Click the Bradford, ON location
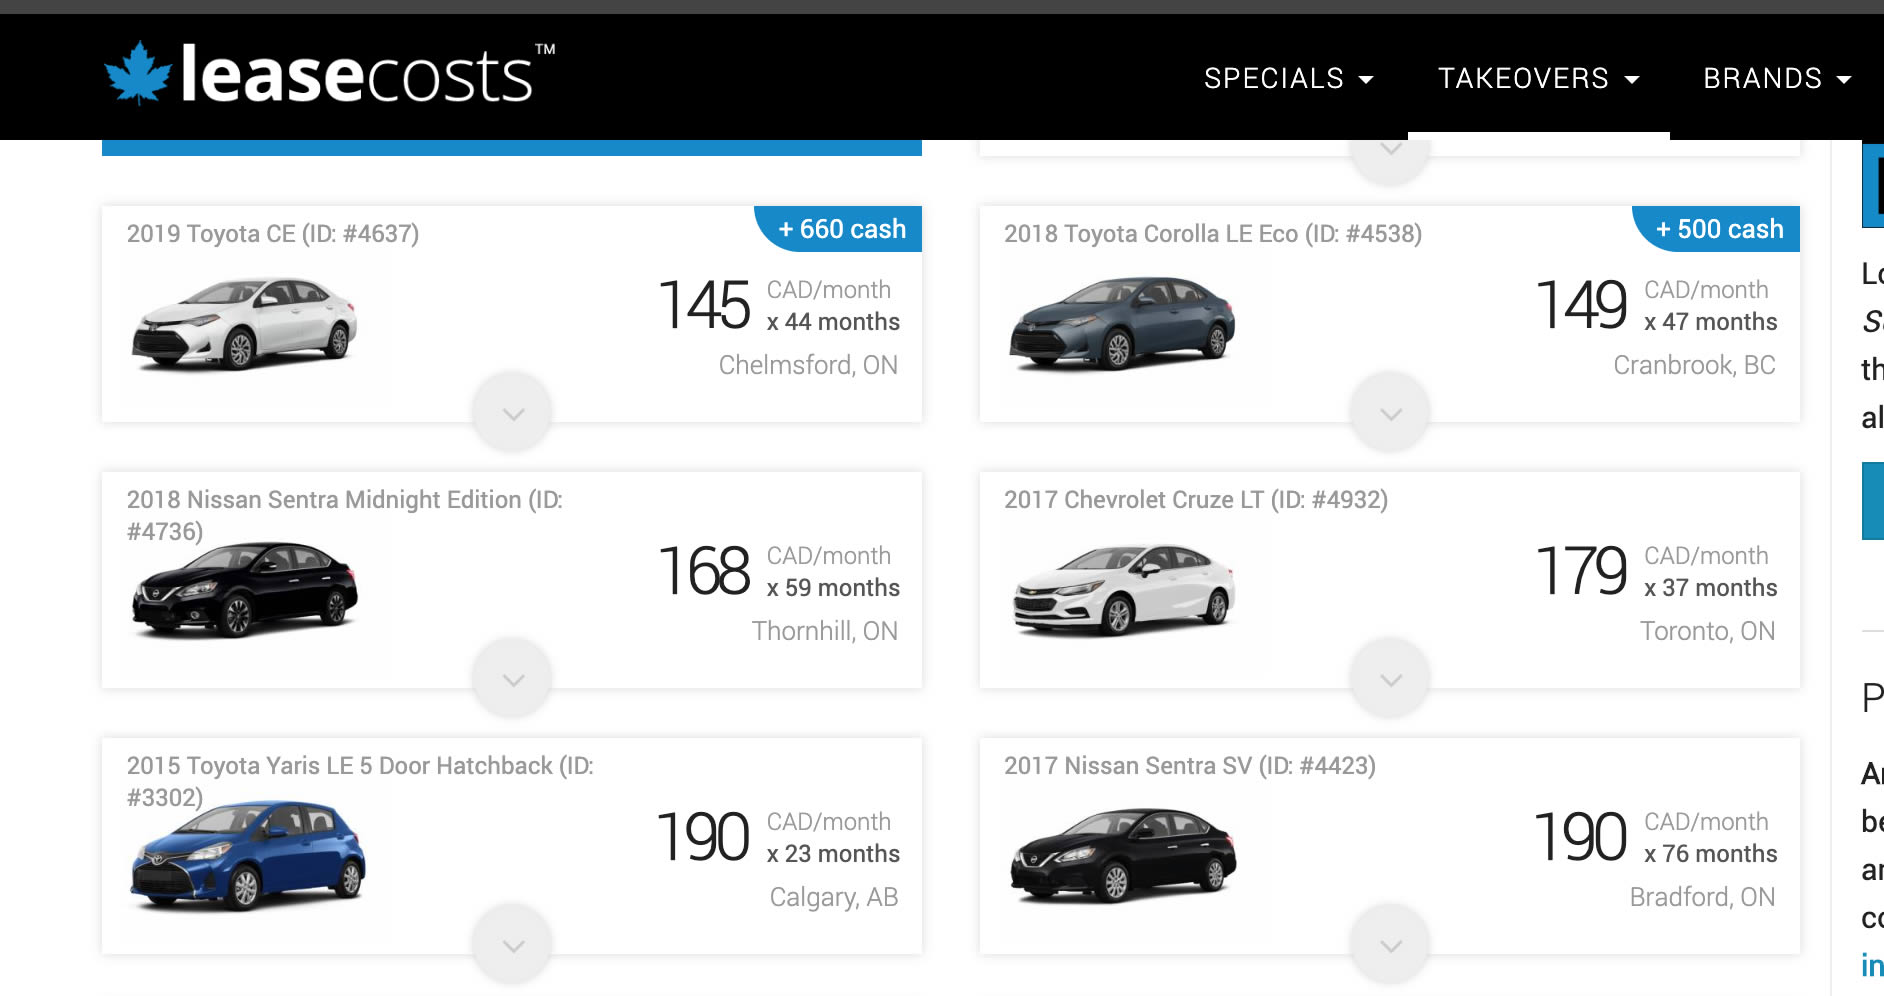The height and width of the screenshot is (996, 1884). (x=1703, y=897)
